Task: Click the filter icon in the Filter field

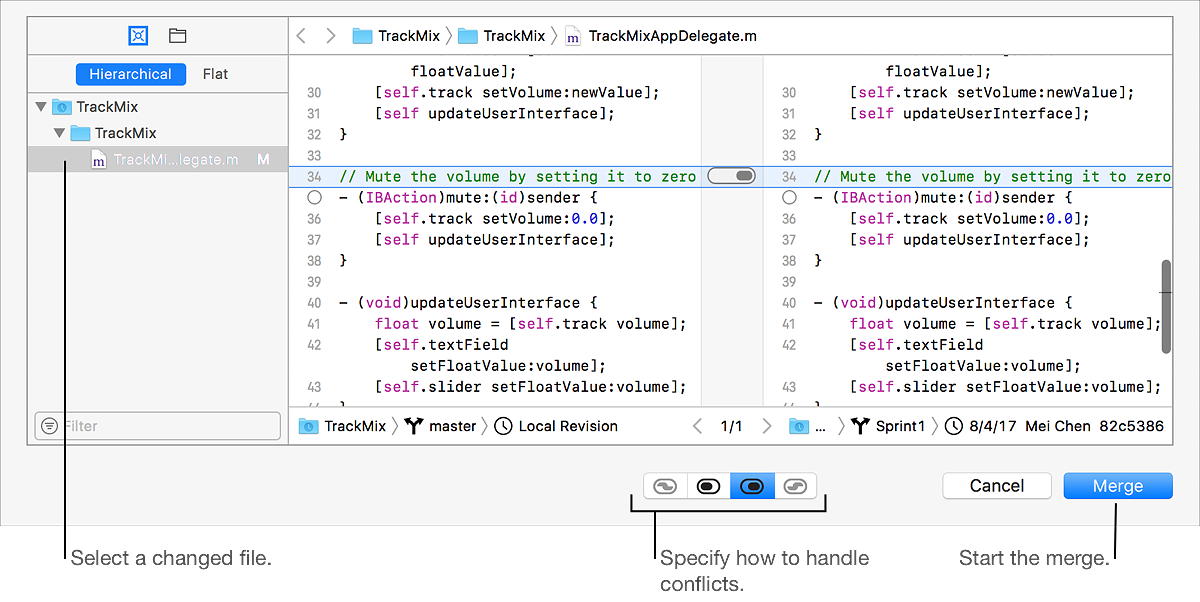Action: [x=50, y=425]
